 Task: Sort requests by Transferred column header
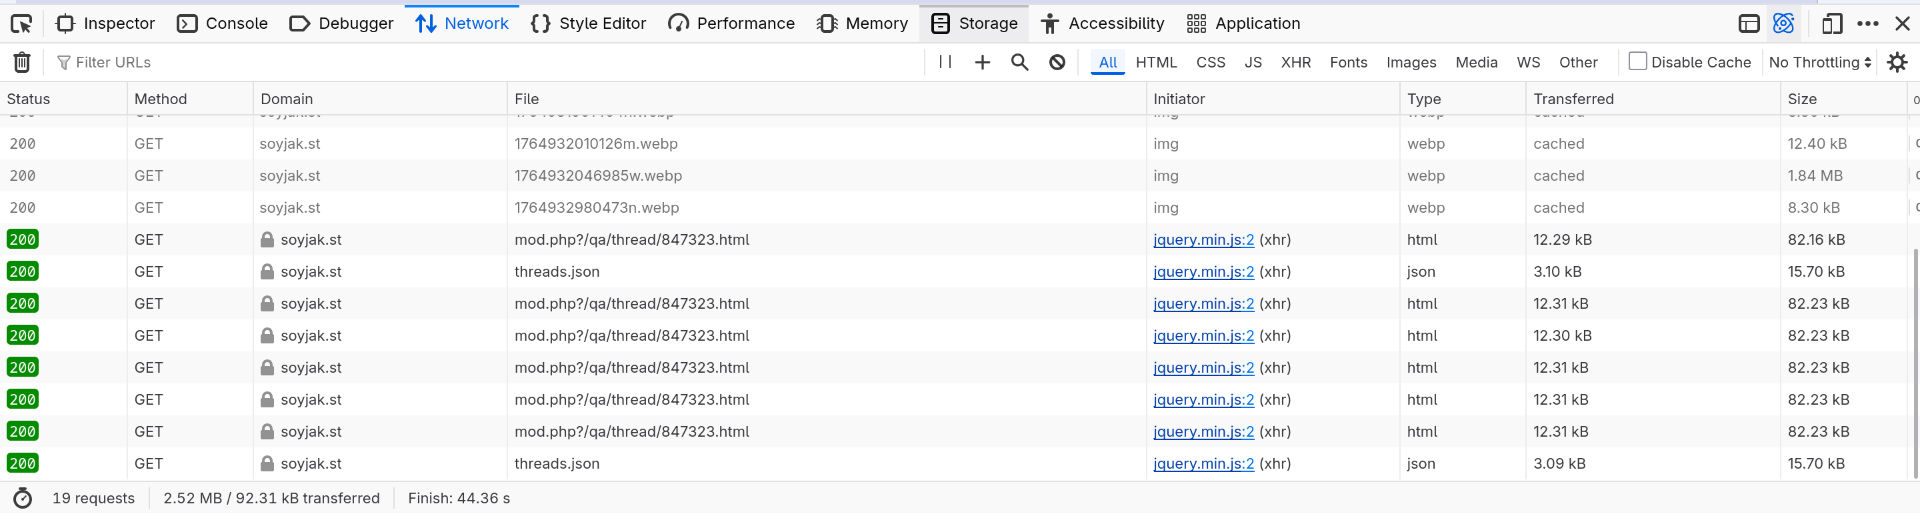tap(1573, 99)
